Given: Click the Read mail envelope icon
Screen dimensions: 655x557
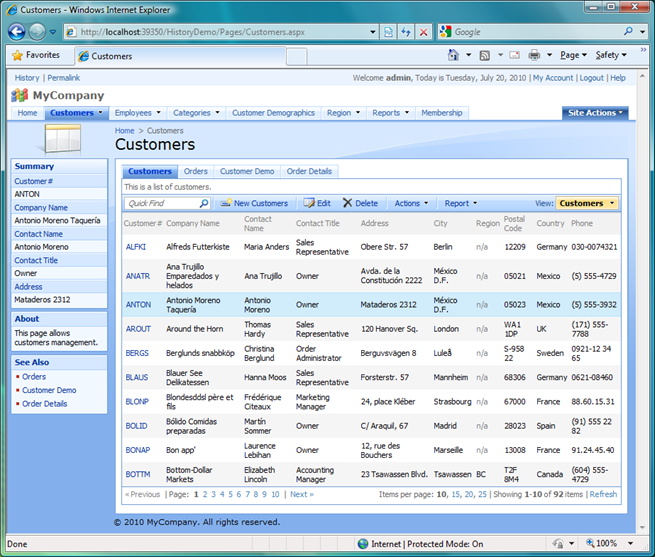Looking at the screenshot, I should pos(515,55).
